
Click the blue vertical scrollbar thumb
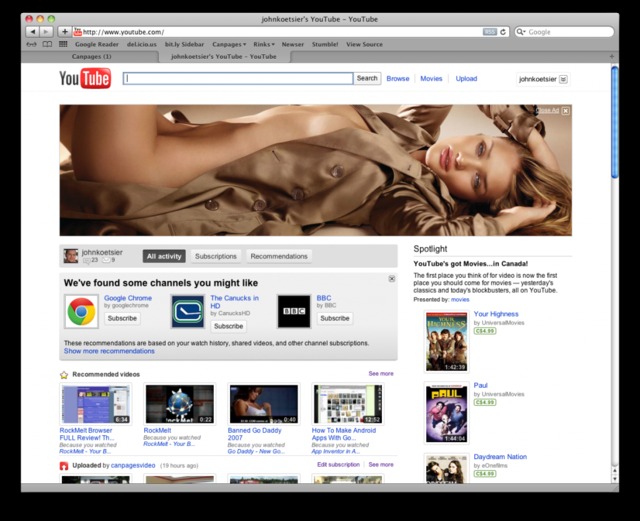[x=615, y=122]
